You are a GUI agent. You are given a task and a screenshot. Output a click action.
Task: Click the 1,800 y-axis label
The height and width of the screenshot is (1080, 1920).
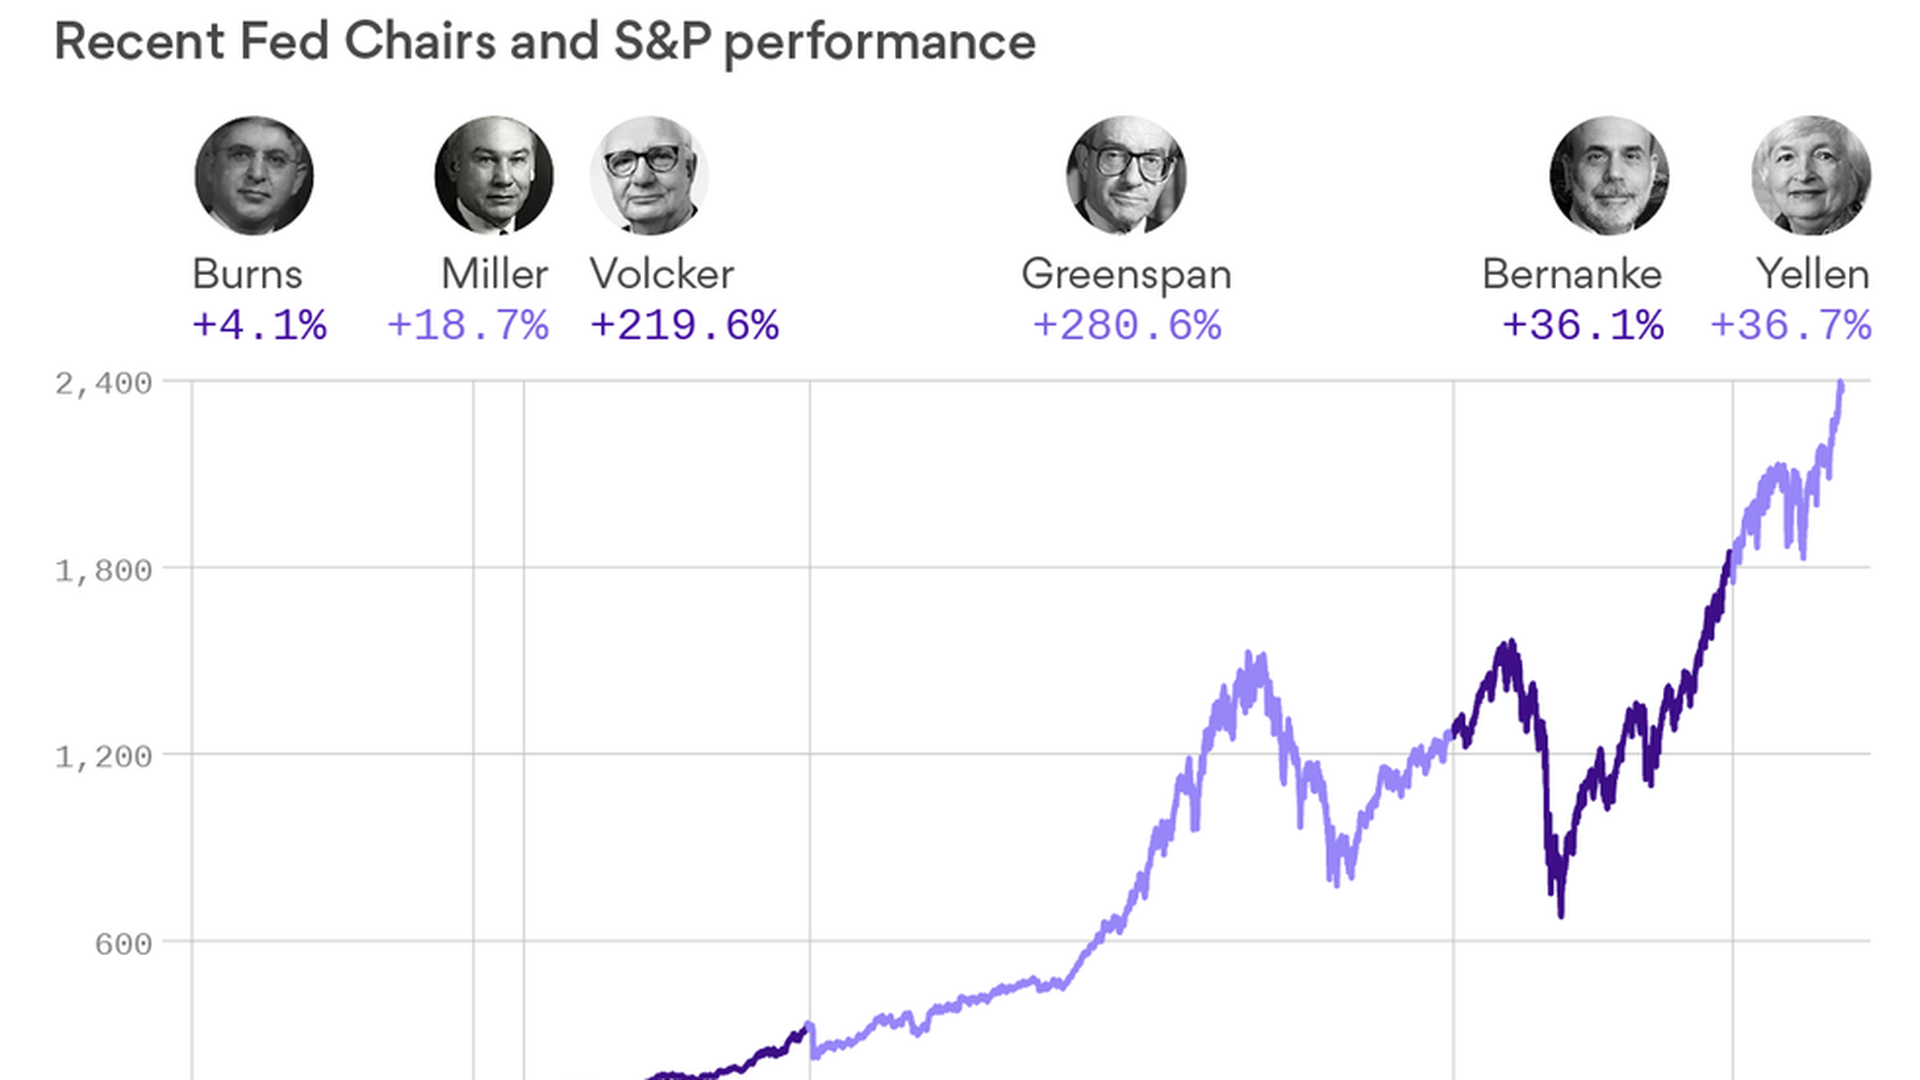tap(103, 571)
